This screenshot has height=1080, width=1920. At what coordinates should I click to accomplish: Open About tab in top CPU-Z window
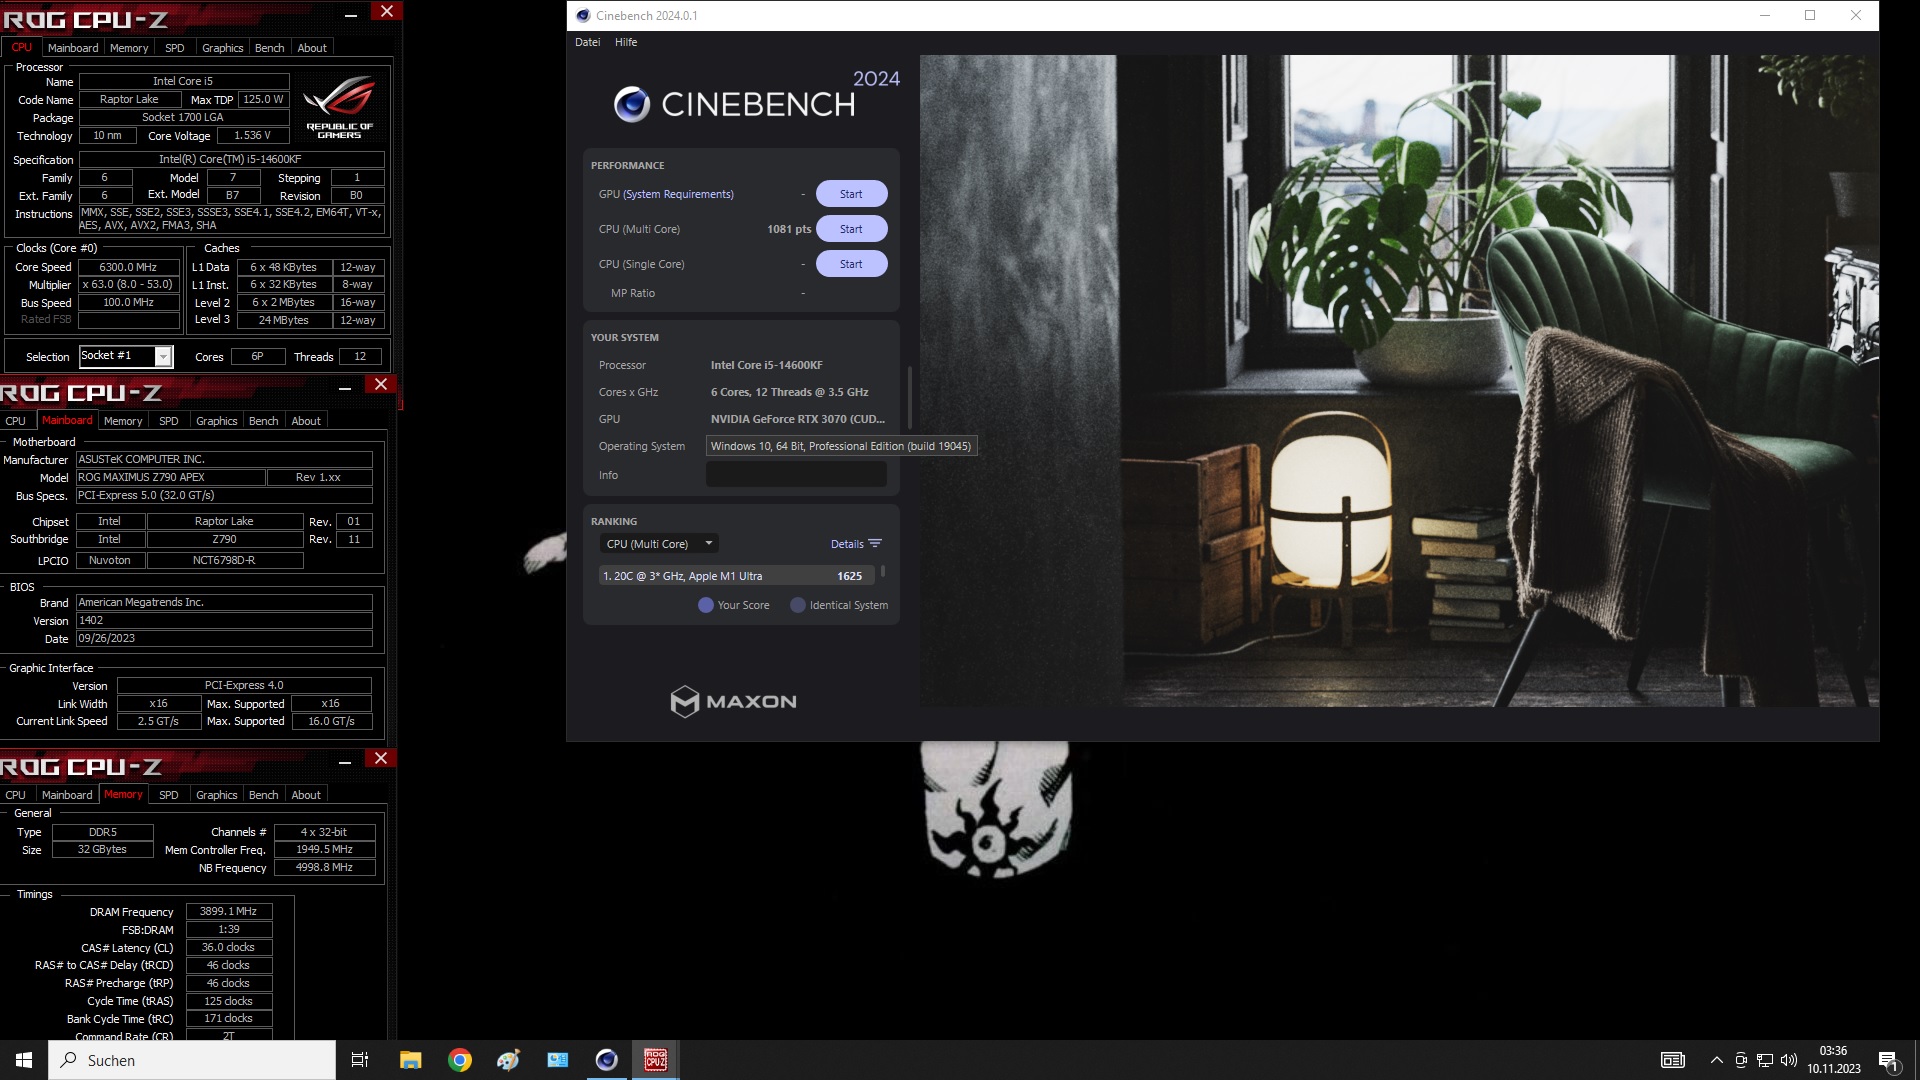point(312,48)
